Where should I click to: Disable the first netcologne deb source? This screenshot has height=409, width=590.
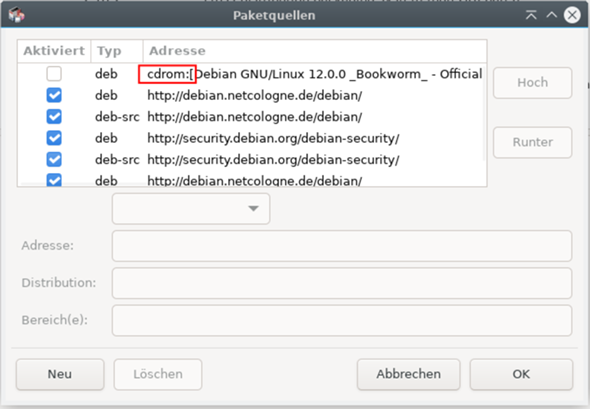point(54,95)
